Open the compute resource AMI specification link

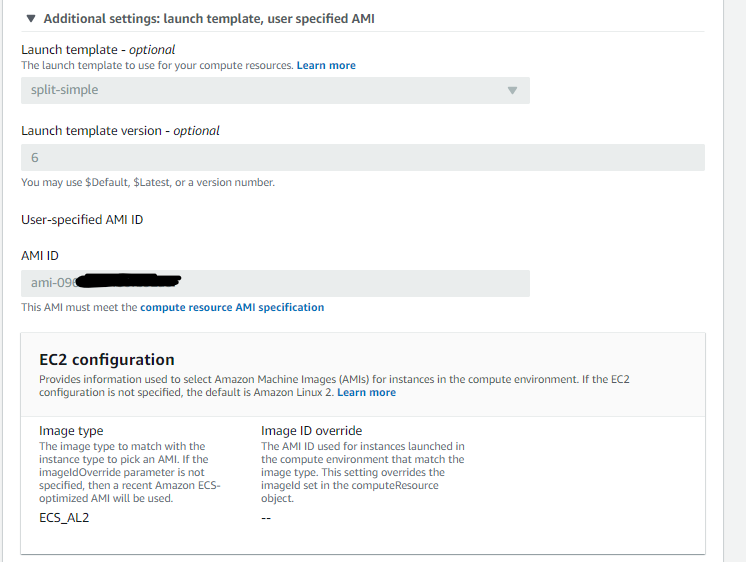tap(232, 307)
